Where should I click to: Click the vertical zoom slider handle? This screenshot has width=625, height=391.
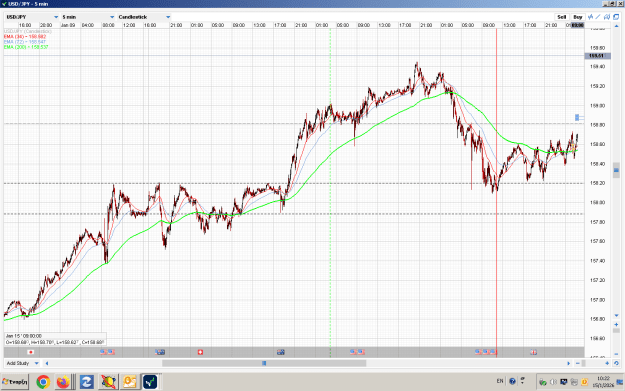(616, 331)
